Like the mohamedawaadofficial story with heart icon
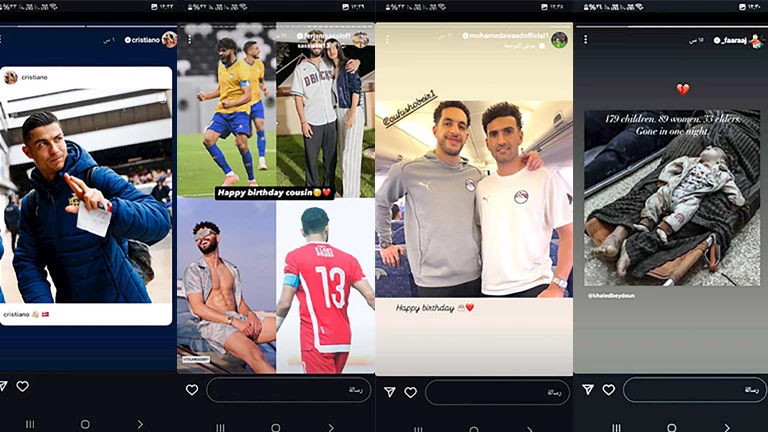The image size is (768, 432). [x=410, y=392]
